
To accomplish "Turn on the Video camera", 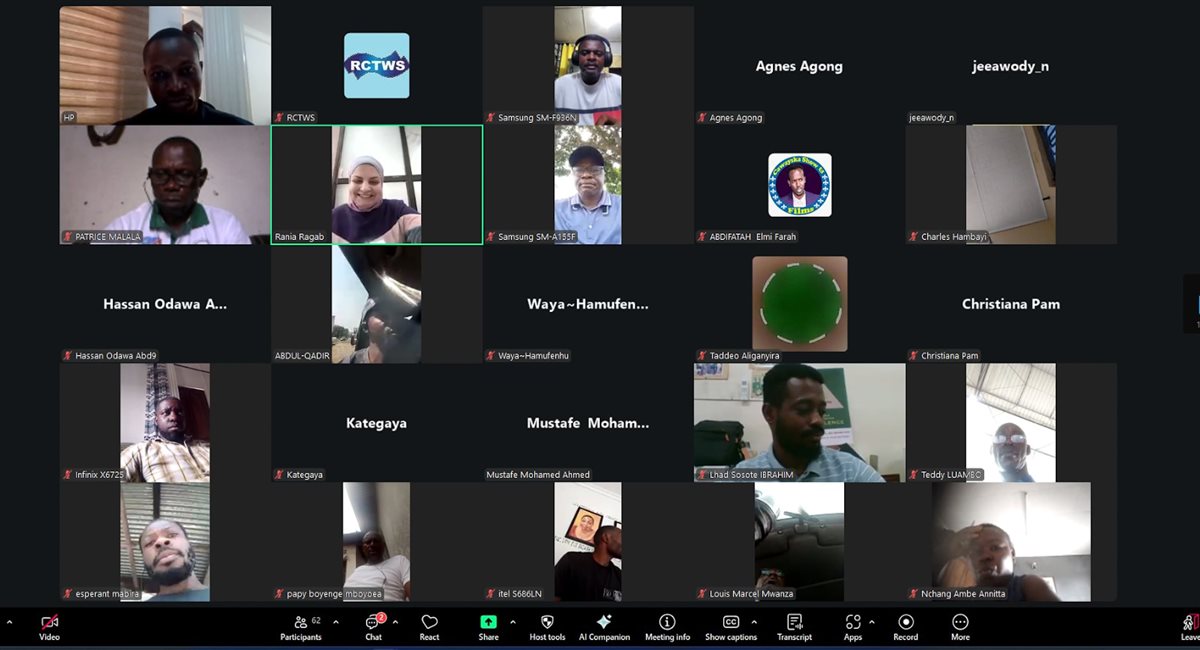I will click(x=49, y=626).
